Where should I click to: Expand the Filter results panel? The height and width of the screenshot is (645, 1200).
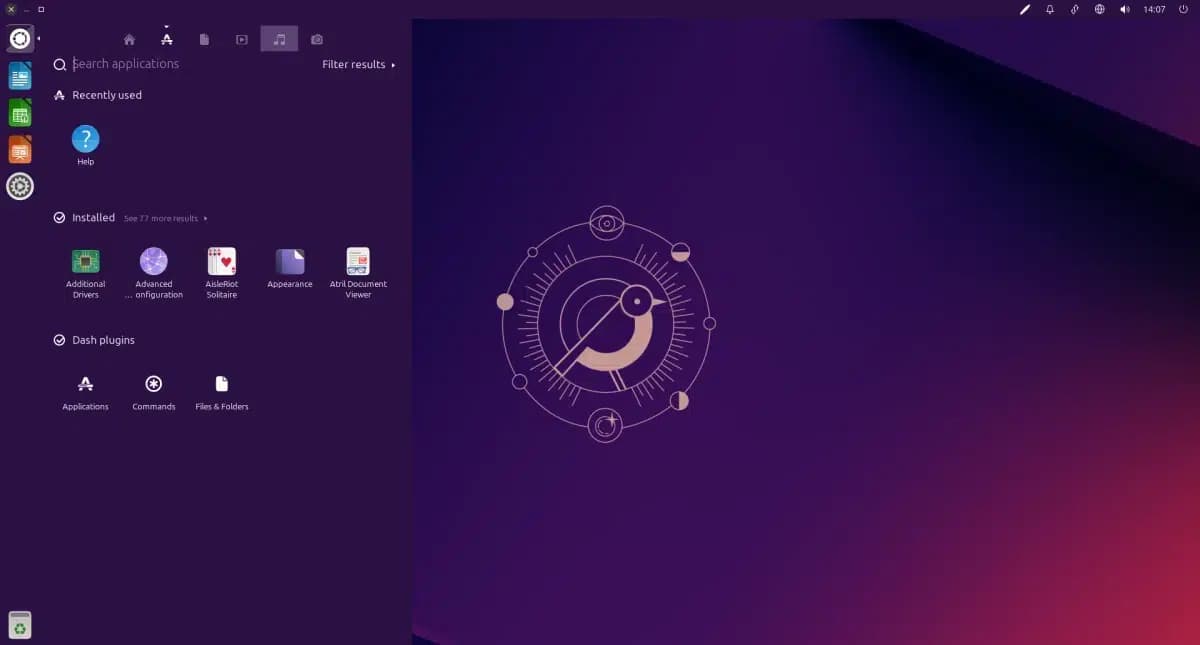click(x=358, y=65)
